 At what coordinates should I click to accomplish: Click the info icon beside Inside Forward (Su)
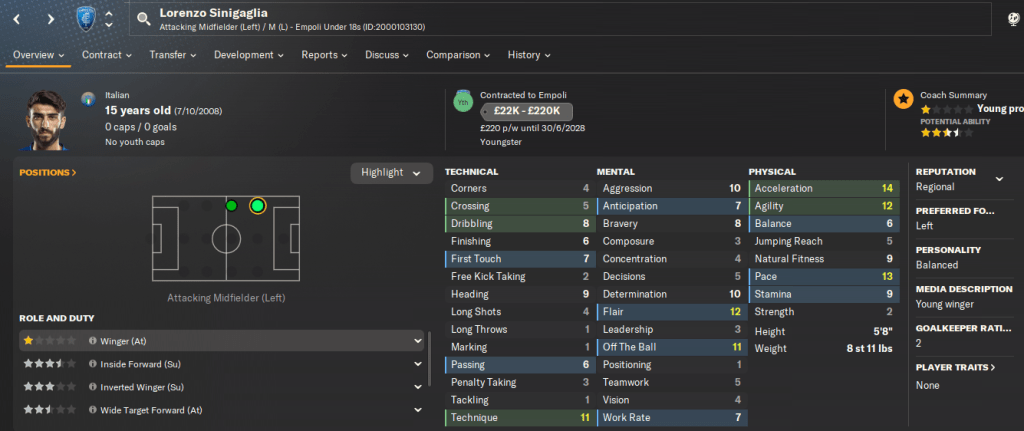point(92,364)
